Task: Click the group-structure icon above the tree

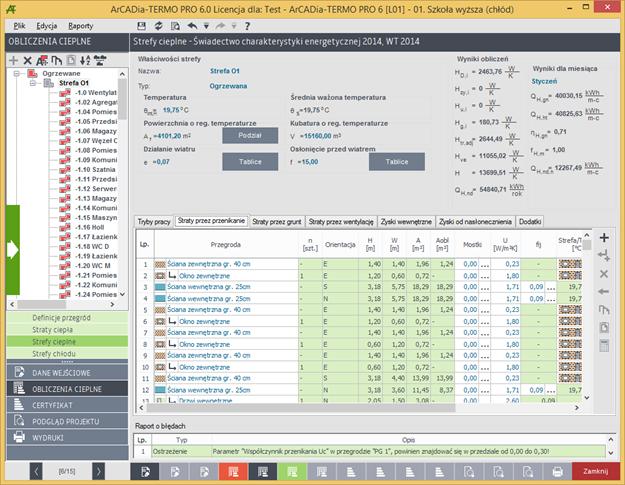Action: click(x=100, y=61)
